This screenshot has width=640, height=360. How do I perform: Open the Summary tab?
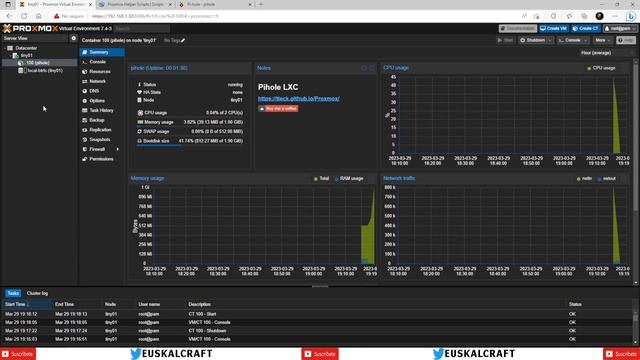102,52
